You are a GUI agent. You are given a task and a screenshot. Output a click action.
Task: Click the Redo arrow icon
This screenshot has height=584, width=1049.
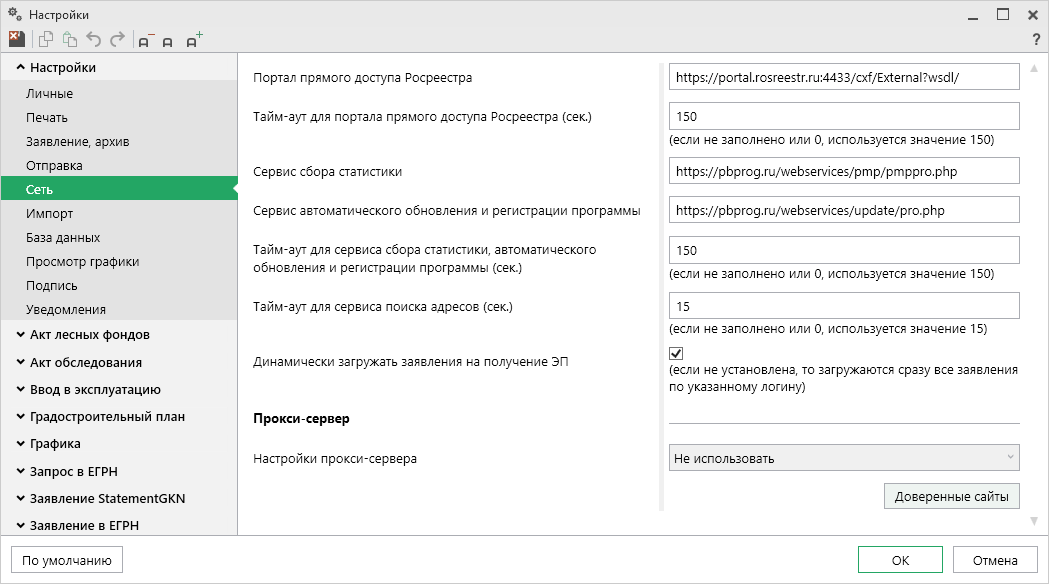click(118, 40)
